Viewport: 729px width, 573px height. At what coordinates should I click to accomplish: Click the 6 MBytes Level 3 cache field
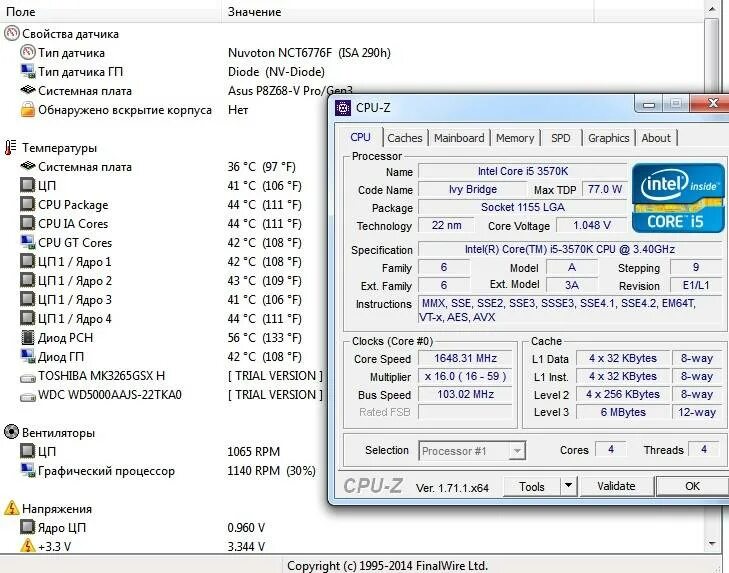tap(623, 412)
